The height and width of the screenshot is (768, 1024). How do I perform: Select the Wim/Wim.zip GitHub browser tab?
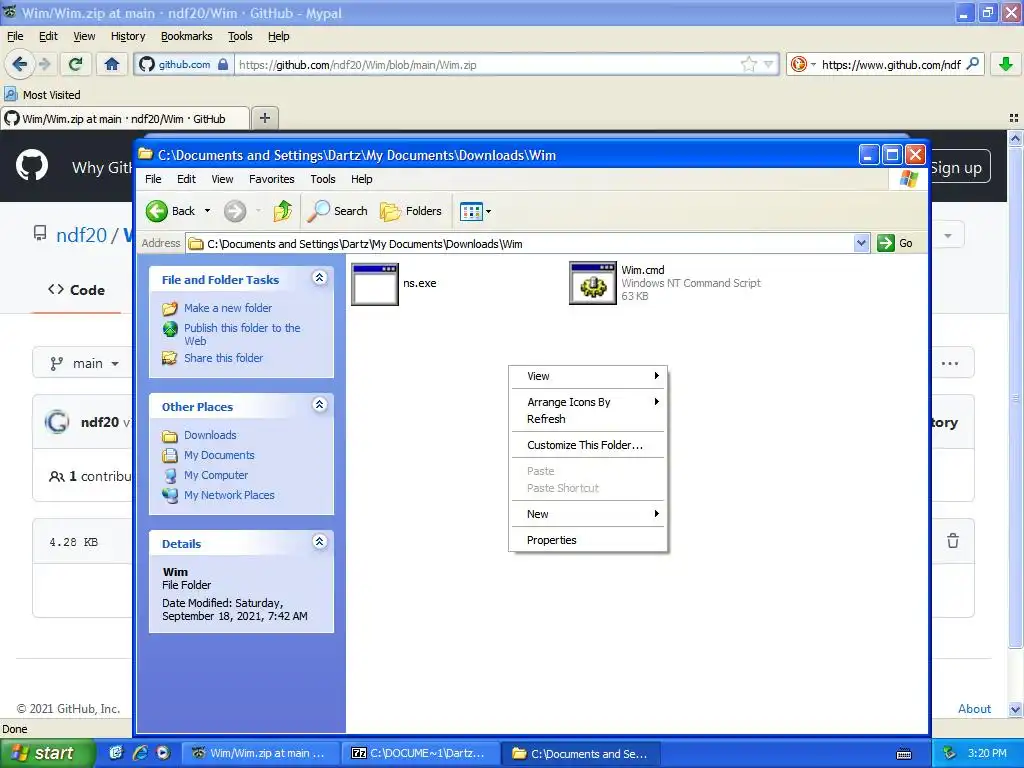click(125, 119)
